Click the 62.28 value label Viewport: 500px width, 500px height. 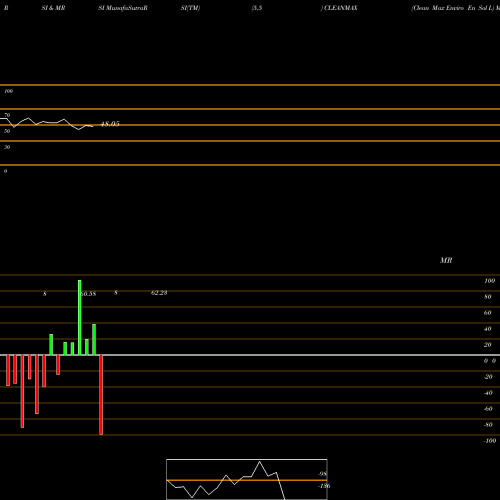tap(159, 293)
